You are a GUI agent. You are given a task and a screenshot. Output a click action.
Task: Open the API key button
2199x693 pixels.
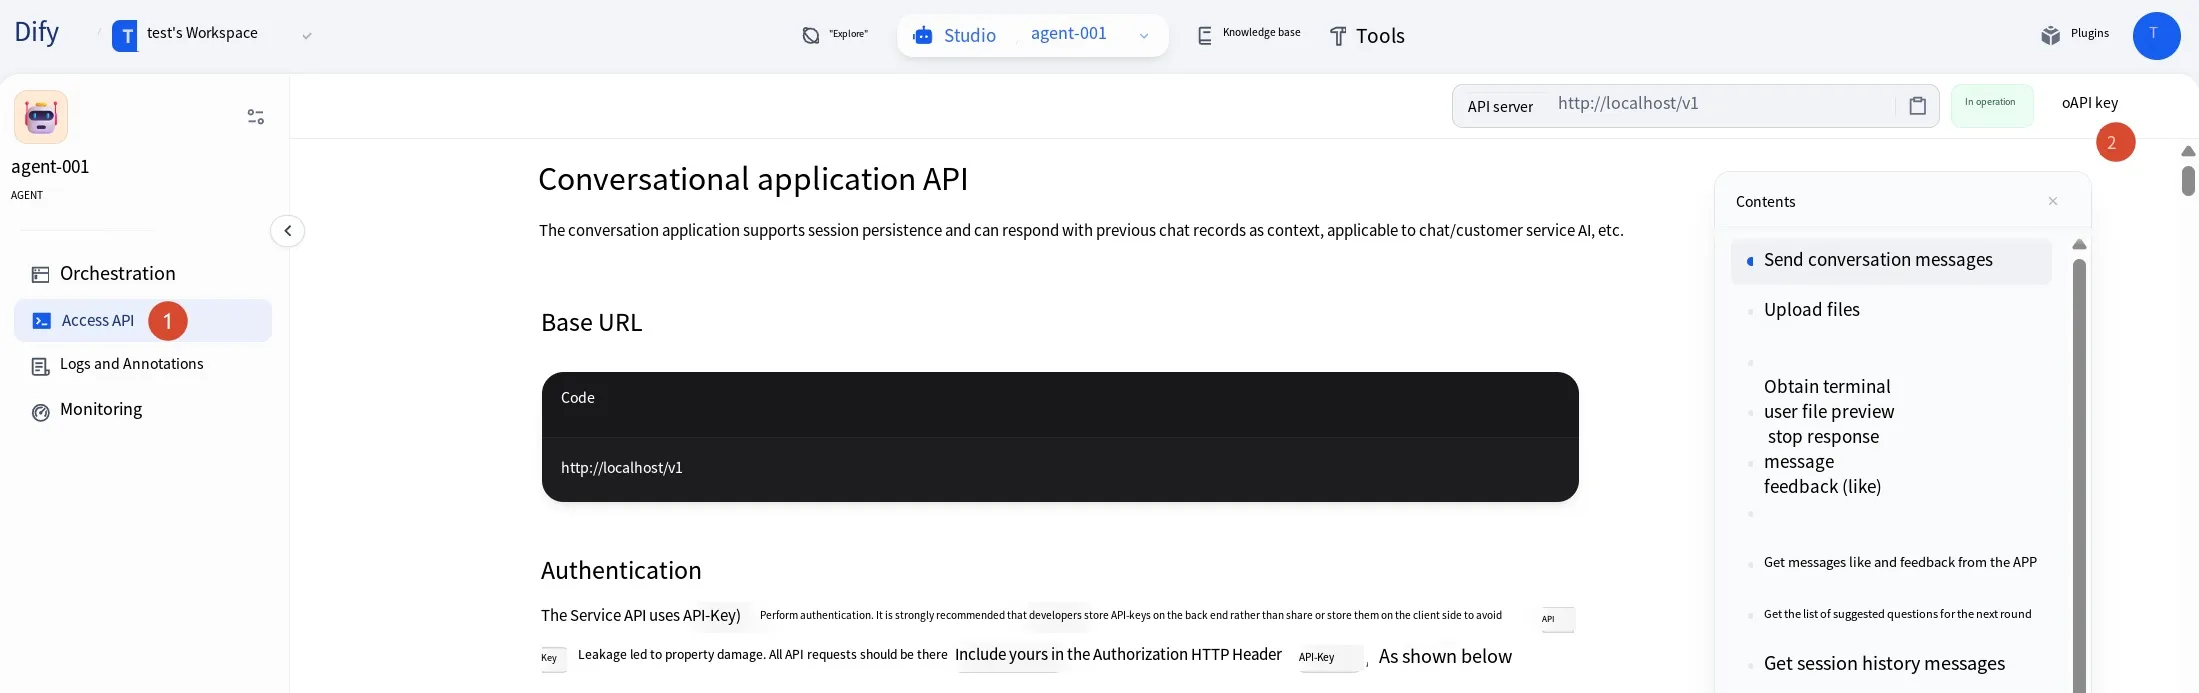pos(2089,103)
